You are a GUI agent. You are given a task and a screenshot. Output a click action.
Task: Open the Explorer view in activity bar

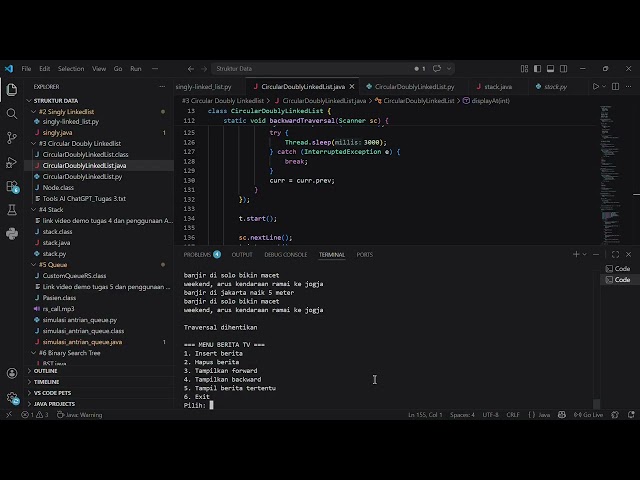[x=12, y=90]
